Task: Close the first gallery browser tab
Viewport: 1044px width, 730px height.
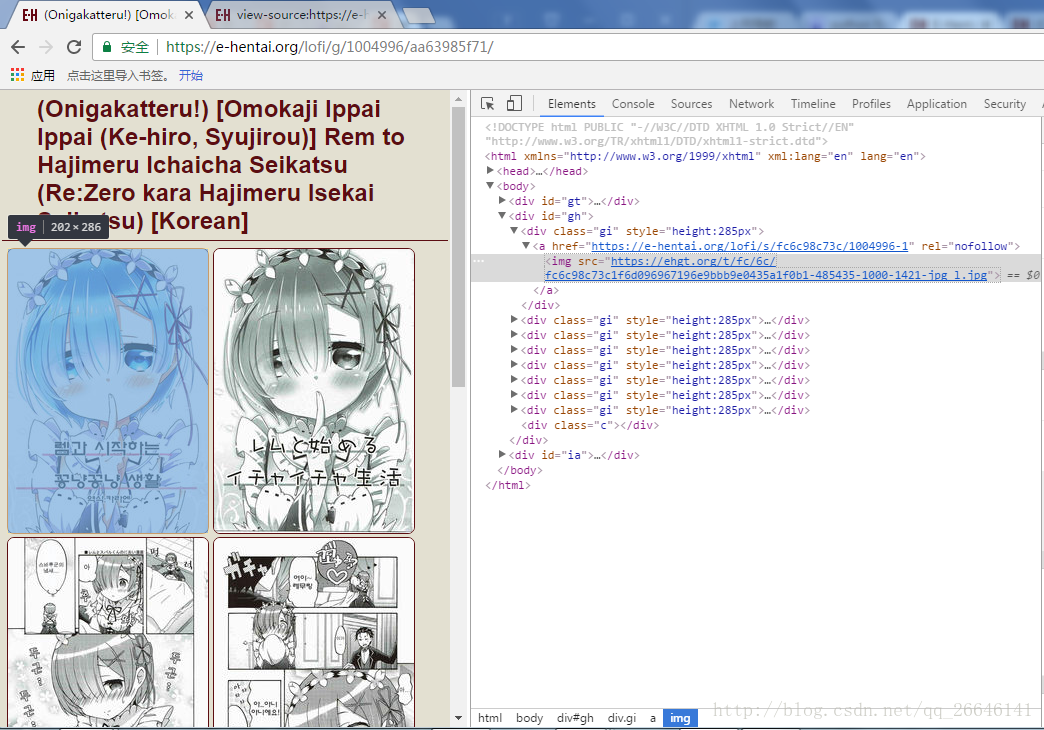Action: click(x=188, y=15)
